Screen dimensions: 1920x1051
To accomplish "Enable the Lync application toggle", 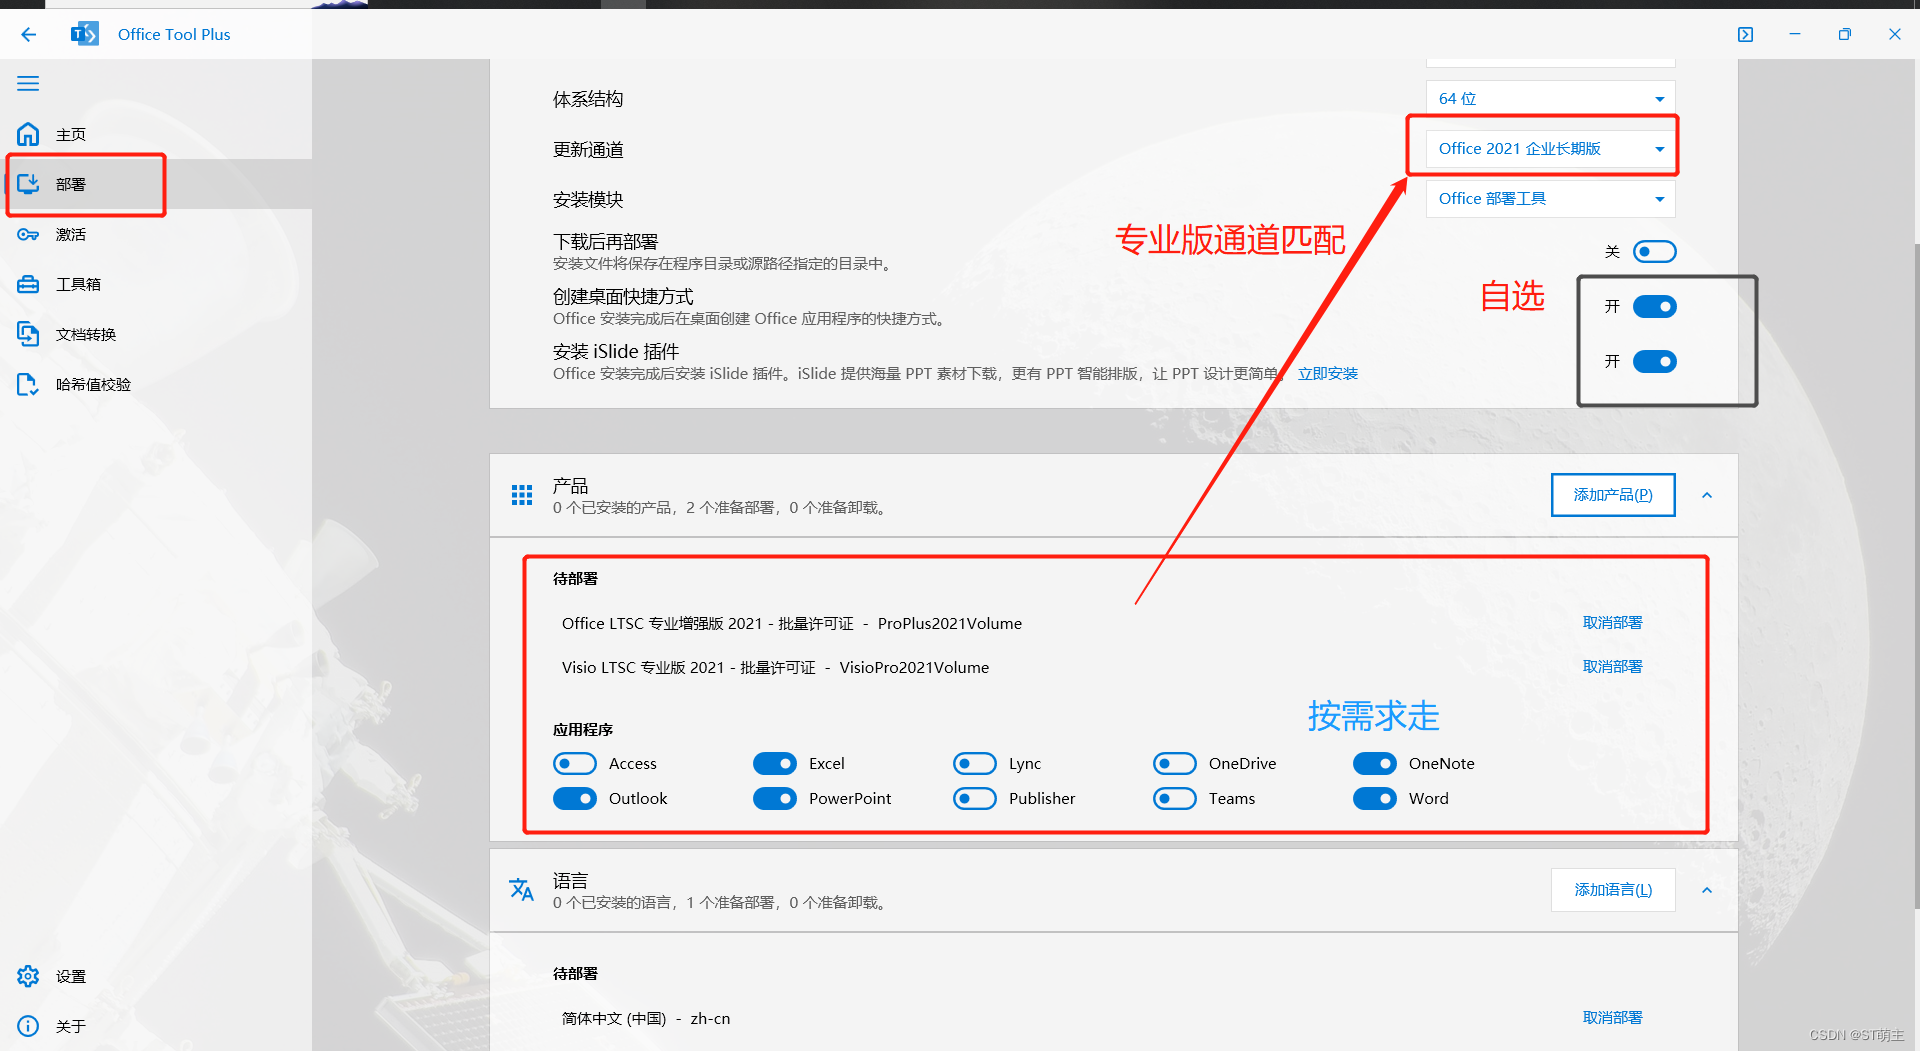I will pyautogui.click(x=975, y=764).
